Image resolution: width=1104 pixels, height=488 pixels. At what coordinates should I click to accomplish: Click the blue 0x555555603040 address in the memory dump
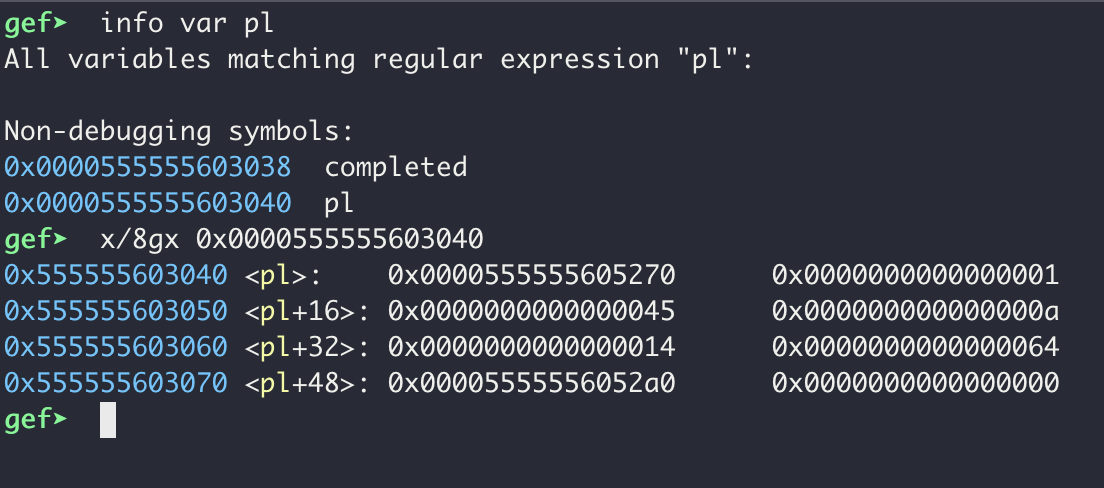[115, 275]
